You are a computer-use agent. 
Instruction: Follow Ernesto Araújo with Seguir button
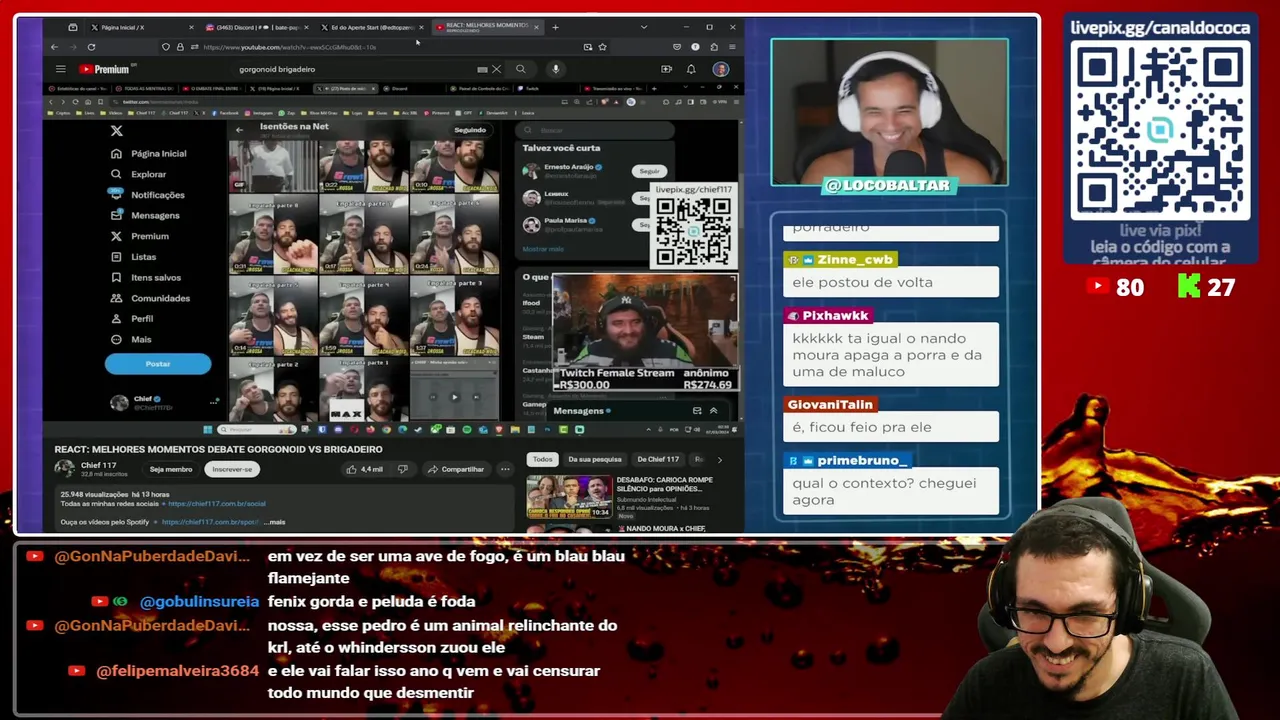point(649,171)
